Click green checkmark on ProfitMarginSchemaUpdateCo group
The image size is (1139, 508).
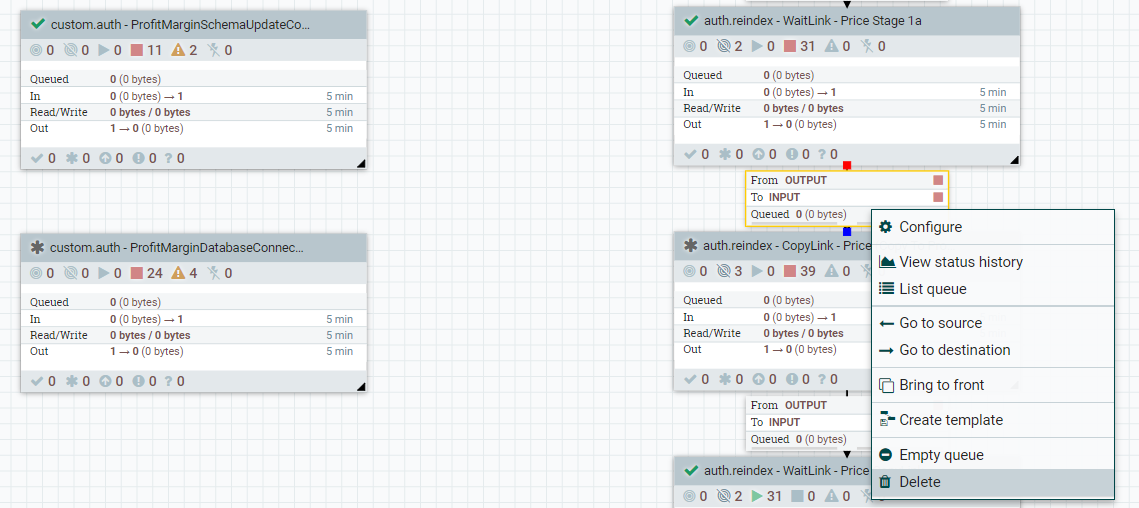tap(38, 24)
